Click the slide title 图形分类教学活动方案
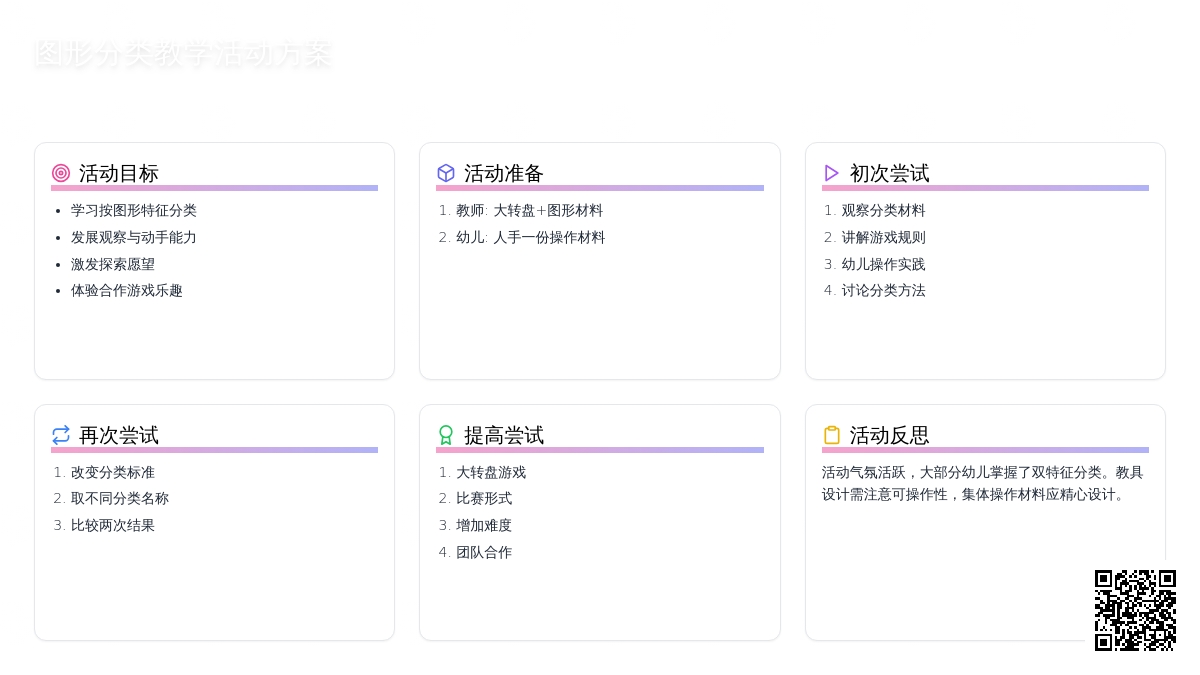This screenshot has width=1200, height=675. point(183,54)
